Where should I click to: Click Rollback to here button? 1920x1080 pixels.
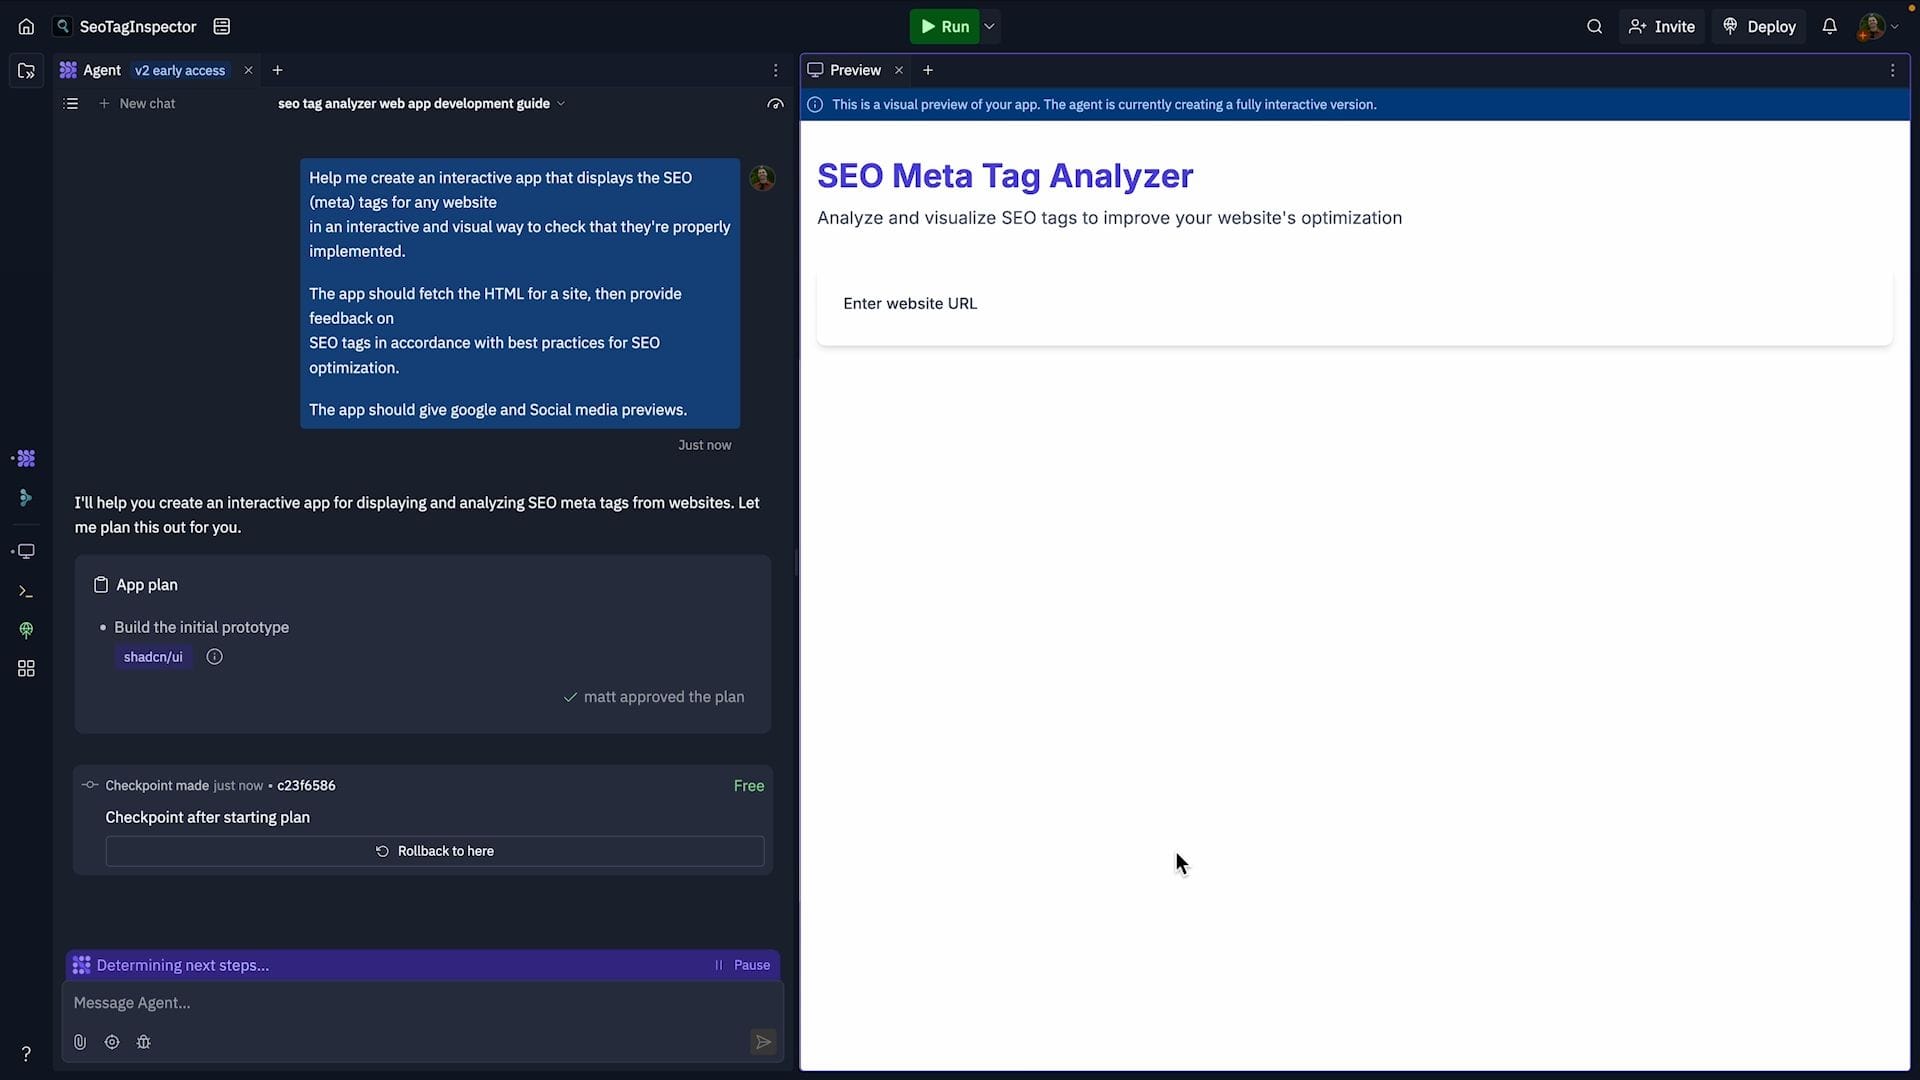click(x=434, y=851)
